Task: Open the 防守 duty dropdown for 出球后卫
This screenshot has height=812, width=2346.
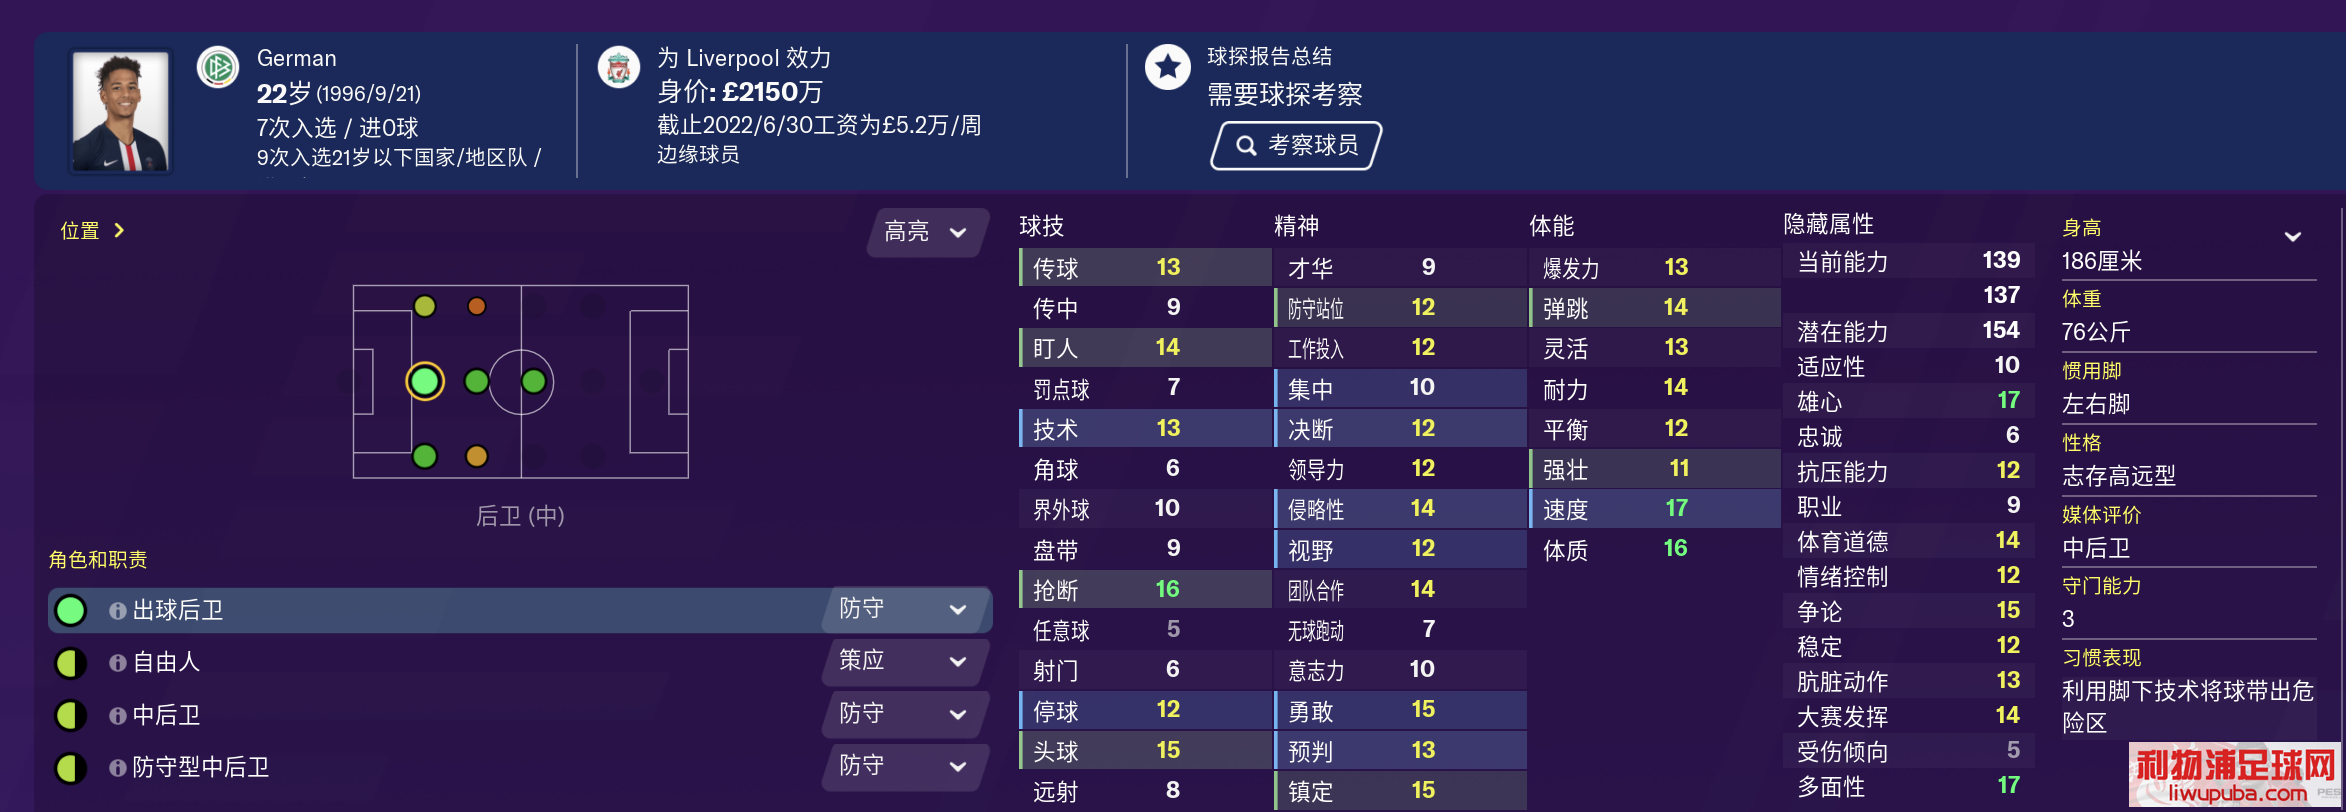Action: pos(905,609)
